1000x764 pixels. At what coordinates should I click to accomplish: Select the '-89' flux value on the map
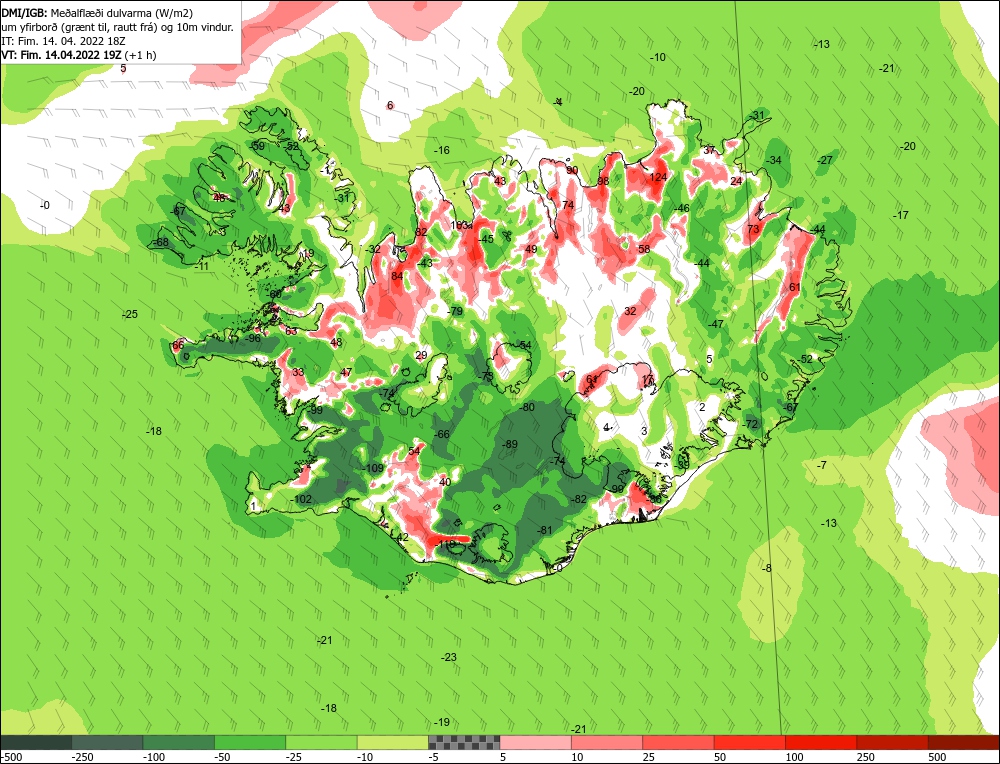tap(510, 444)
